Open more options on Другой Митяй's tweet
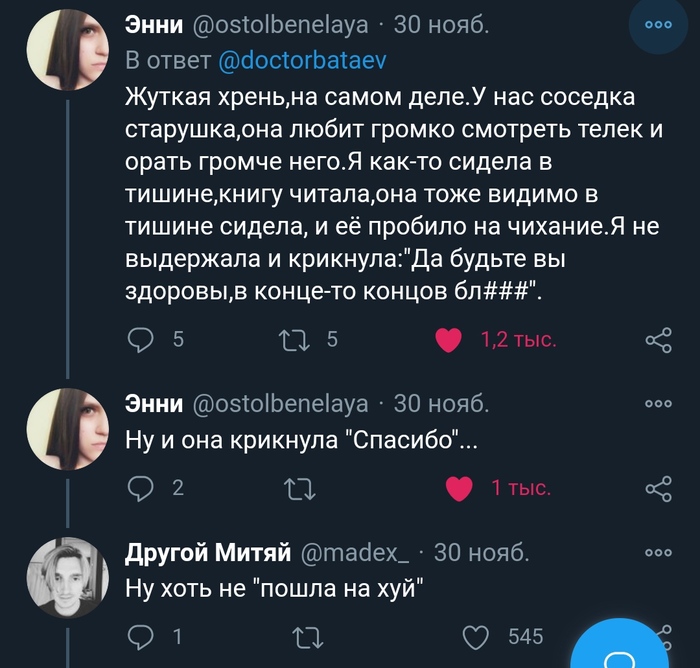700x668 pixels. (657, 552)
